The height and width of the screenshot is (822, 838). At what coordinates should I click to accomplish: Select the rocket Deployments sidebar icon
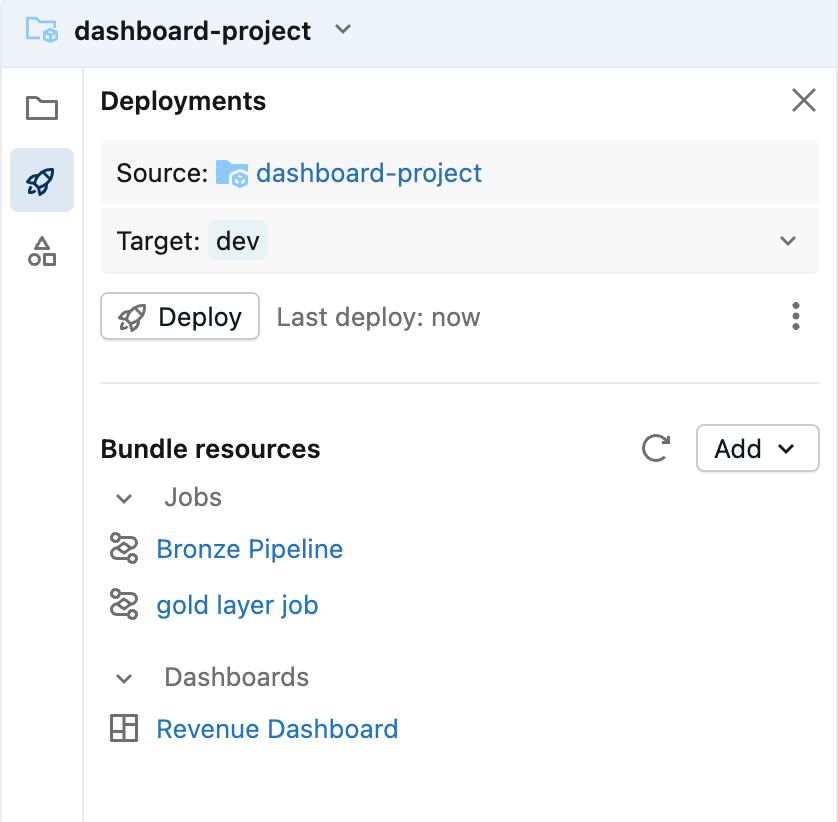[x=42, y=181]
